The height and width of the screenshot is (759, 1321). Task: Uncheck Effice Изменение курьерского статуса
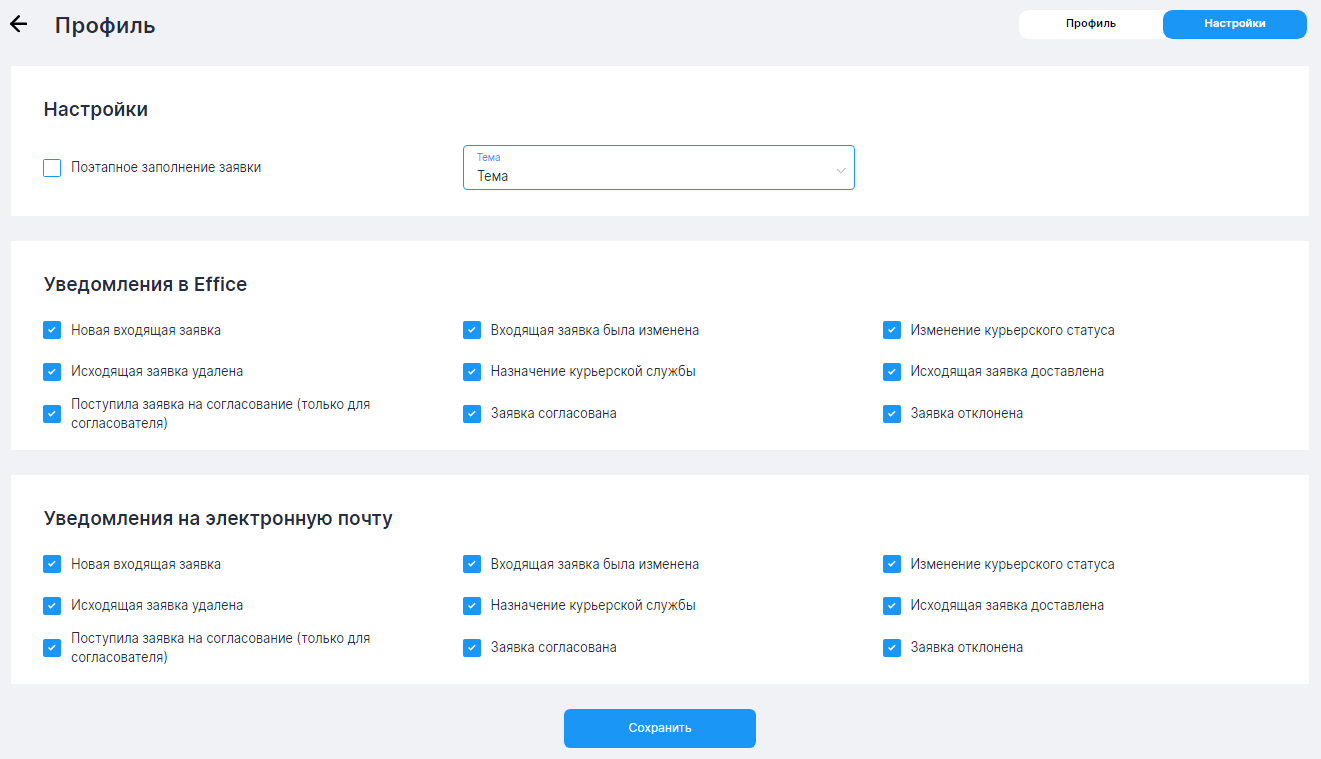[x=892, y=330]
